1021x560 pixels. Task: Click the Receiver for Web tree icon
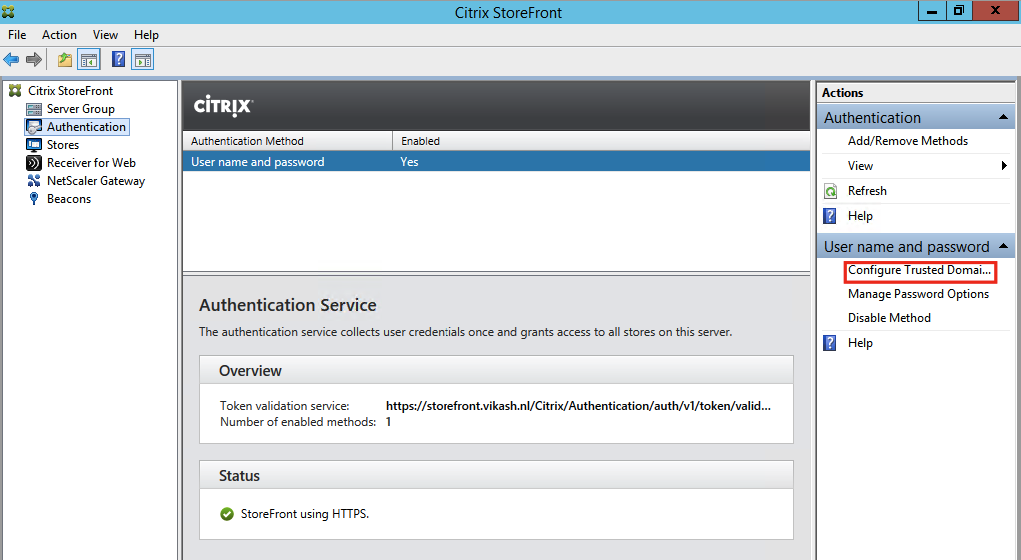coord(34,163)
